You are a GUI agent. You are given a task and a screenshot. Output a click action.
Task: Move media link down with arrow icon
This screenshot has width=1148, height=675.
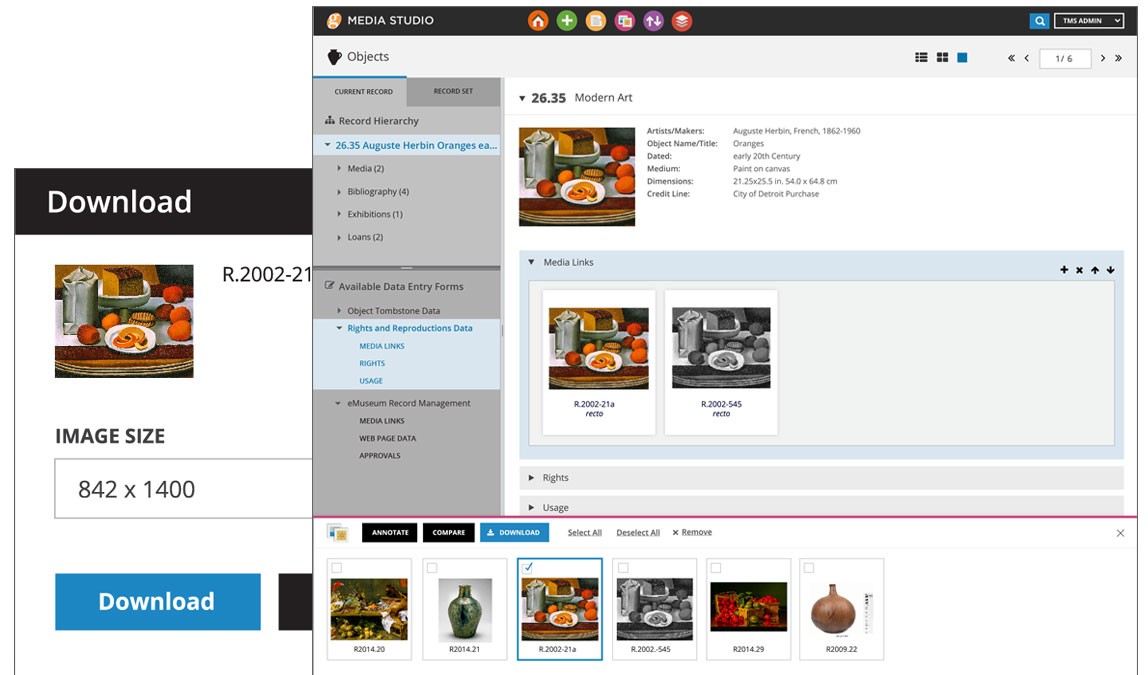(1111, 270)
